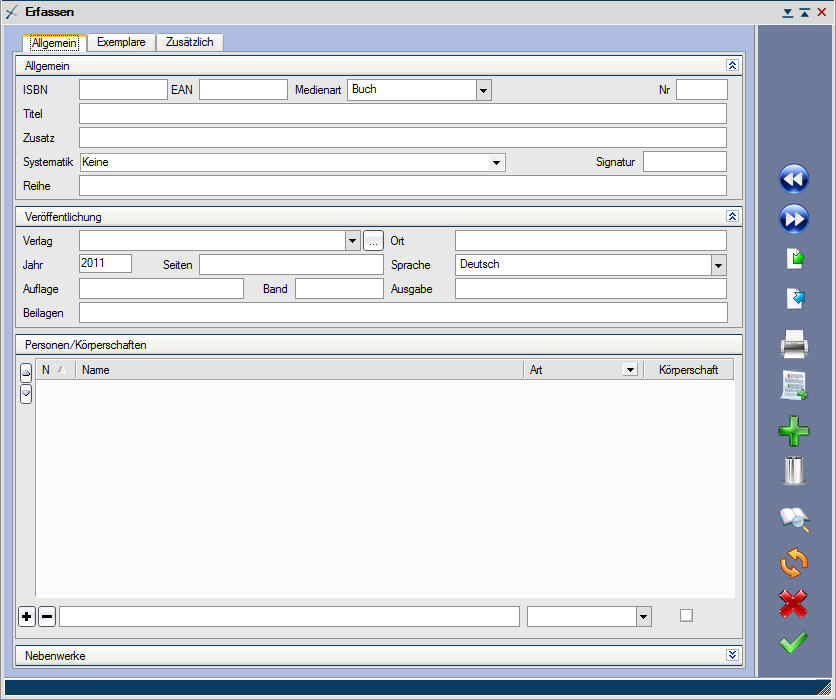
Task: Add person with black plus button
Action: coord(27,617)
